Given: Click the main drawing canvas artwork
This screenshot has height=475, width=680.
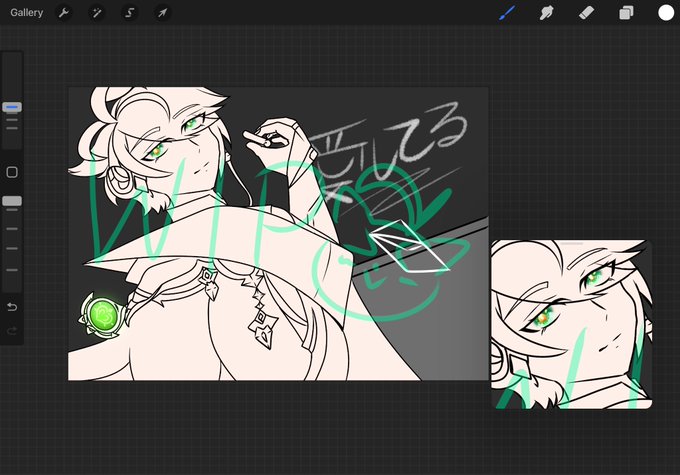Looking at the screenshot, I should pyautogui.click(x=278, y=234).
